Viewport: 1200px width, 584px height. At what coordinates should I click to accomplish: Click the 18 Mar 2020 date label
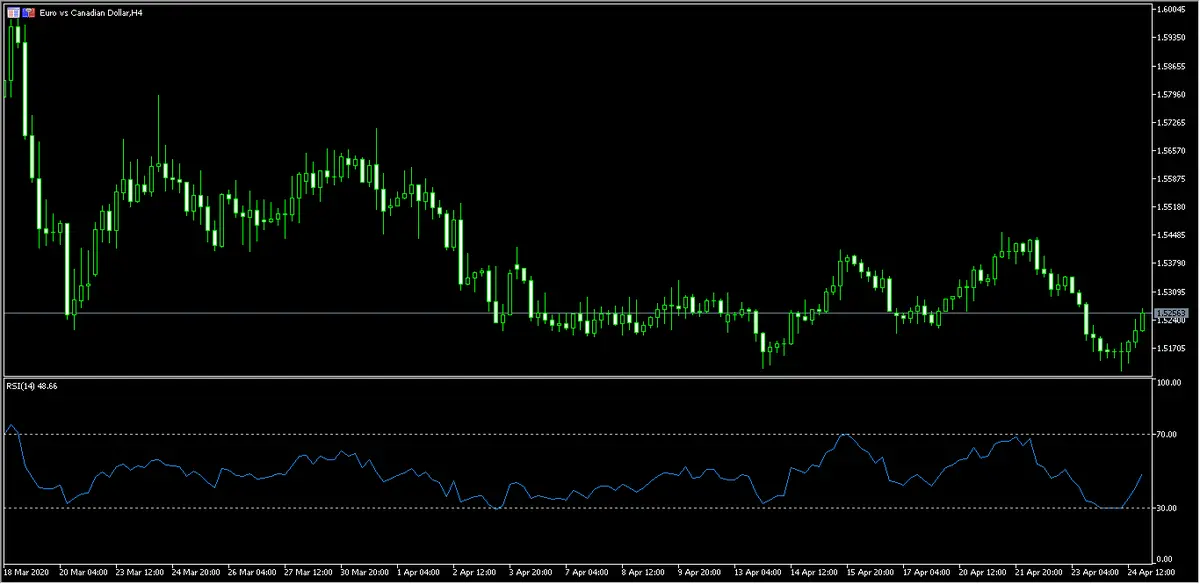coord(27,574)
